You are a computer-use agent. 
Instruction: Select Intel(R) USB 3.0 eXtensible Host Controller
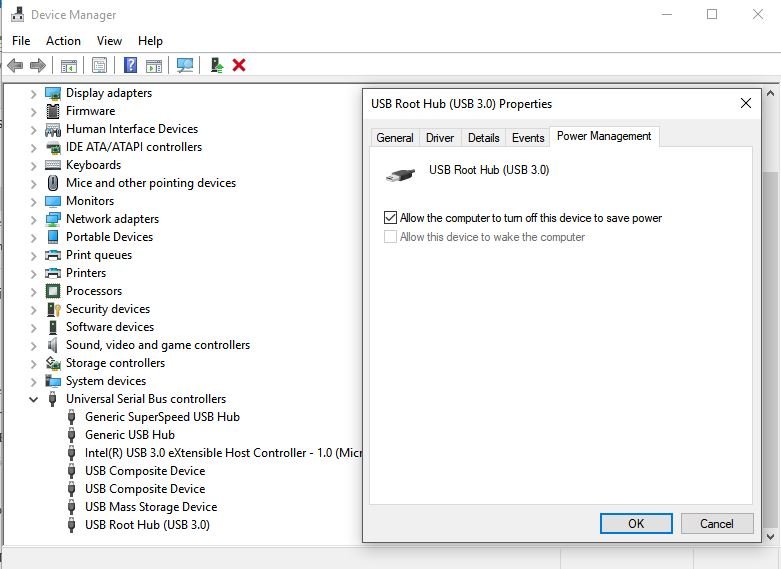pyautogui.click(x=223, y=453)
